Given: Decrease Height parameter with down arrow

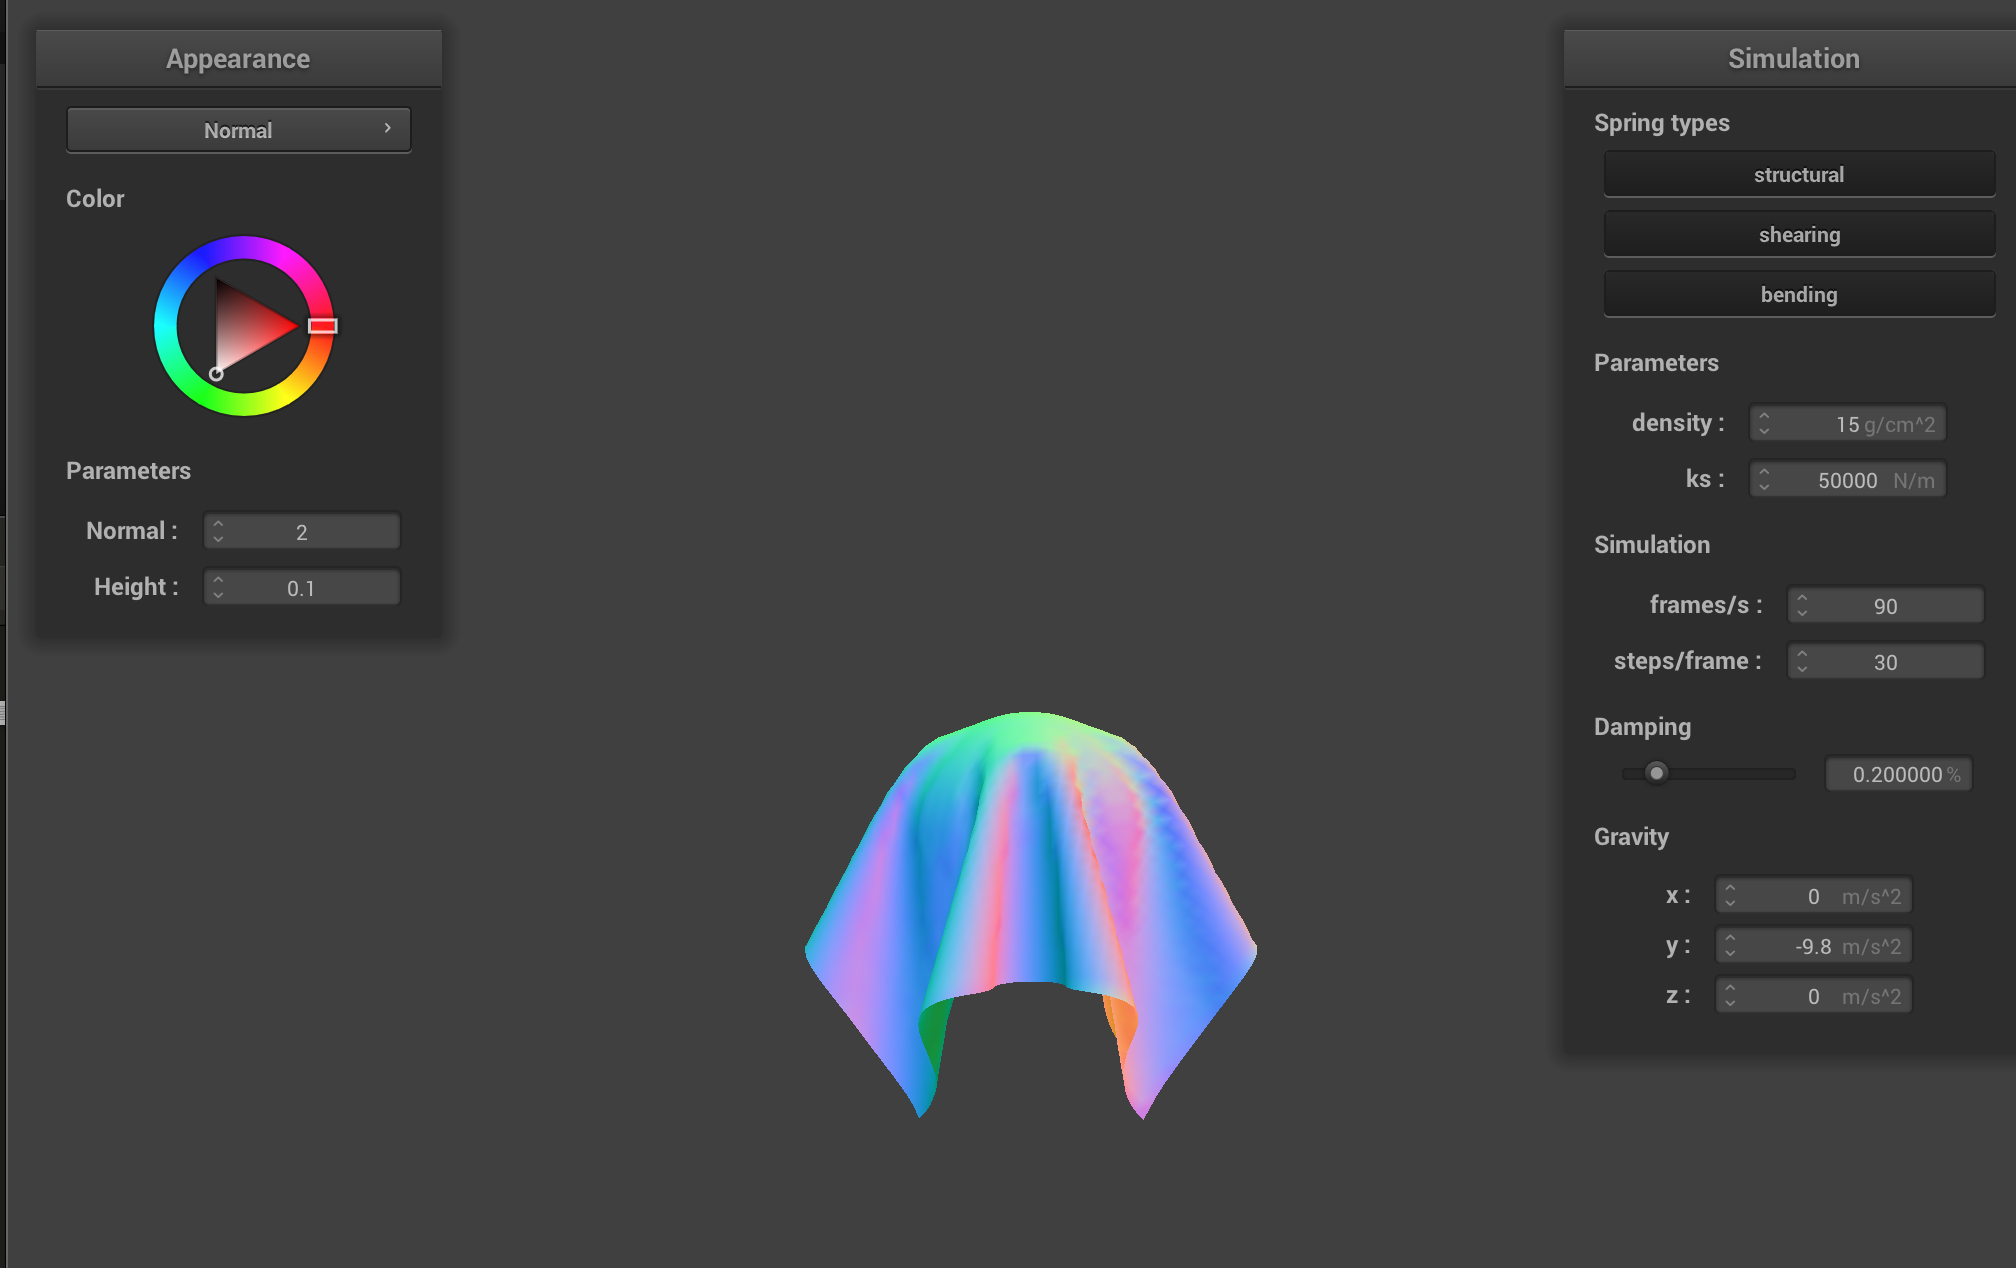Looking at the screenshot, I should click(x=218, y=595).
